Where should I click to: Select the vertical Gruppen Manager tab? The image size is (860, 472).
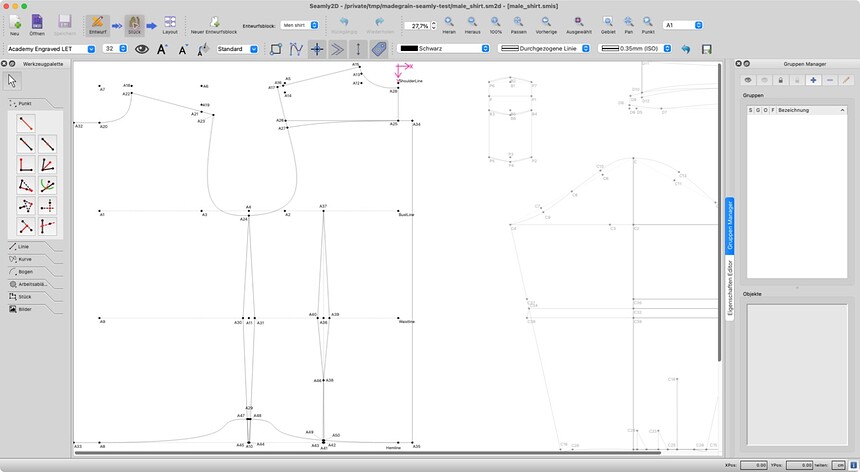click(x=729, y=225)
